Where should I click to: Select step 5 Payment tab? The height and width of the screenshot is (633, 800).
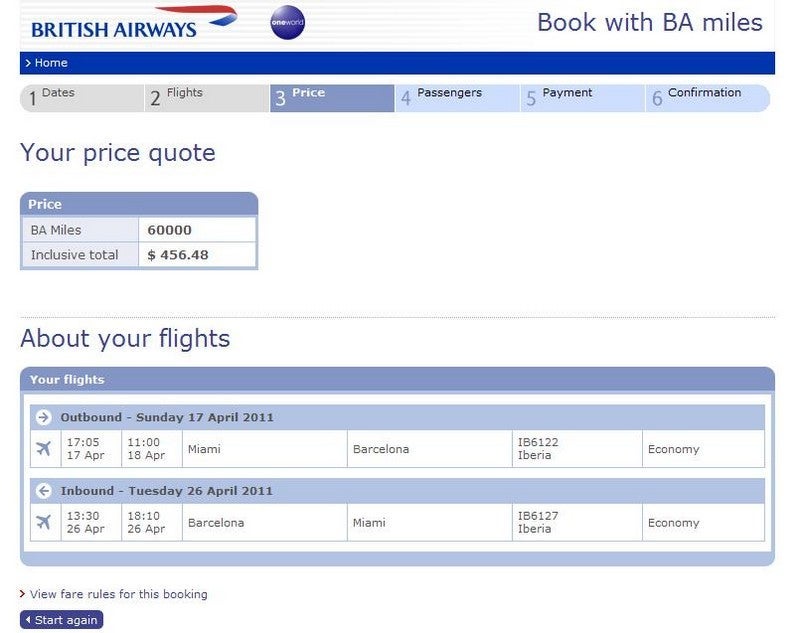pyautogui.click(x=583, y=98)
